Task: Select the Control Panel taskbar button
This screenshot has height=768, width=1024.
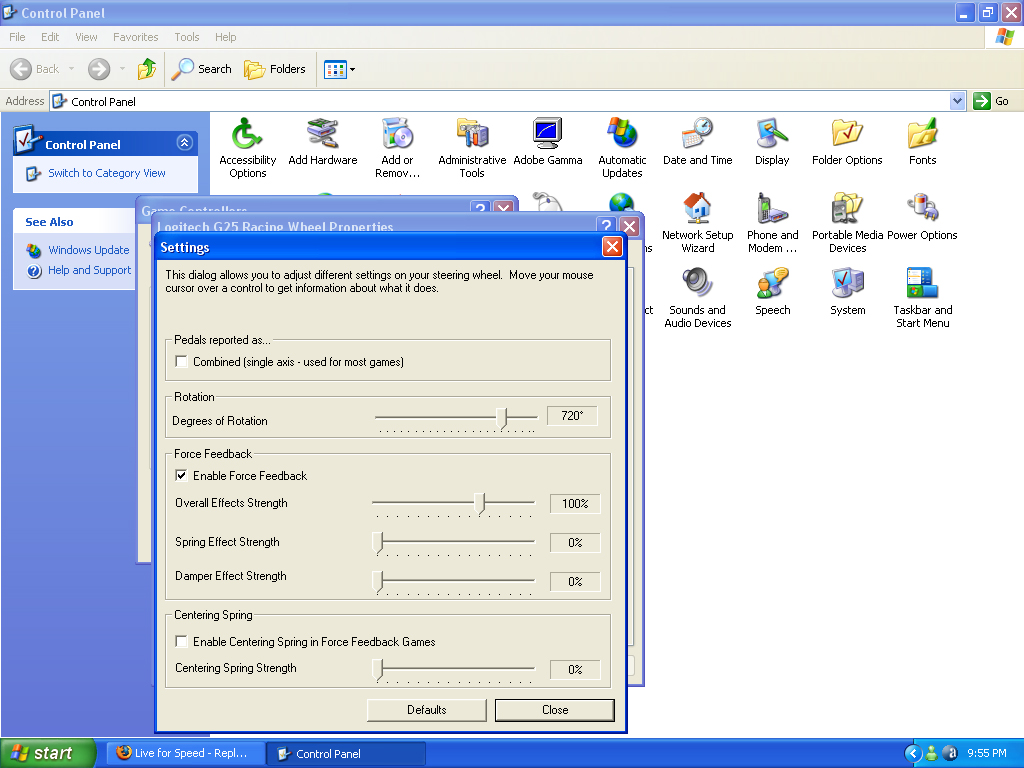Action: point(346,753)
